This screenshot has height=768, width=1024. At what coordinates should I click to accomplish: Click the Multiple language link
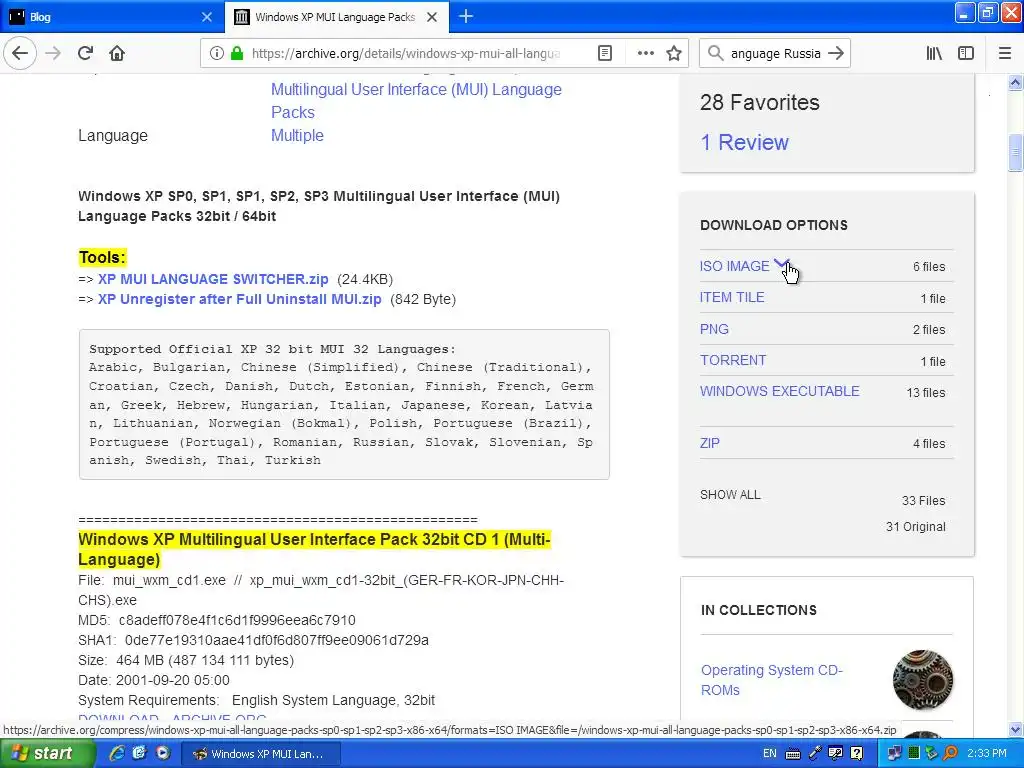(297, 135)
